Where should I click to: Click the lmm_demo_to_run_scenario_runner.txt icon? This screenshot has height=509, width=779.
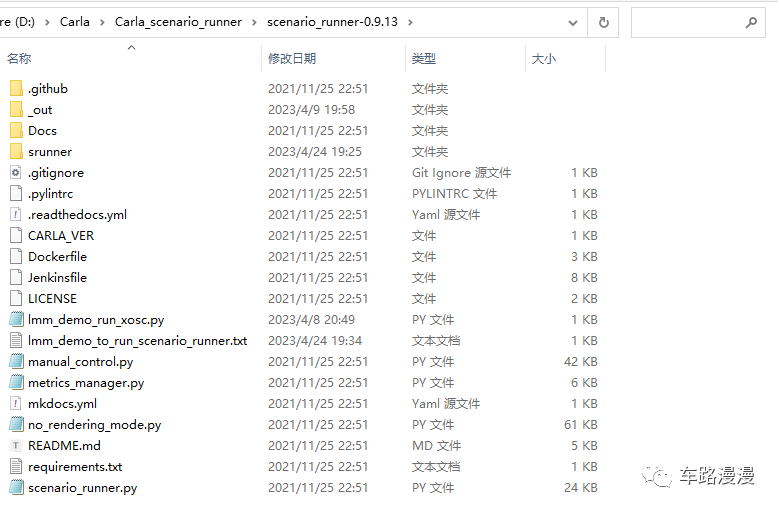pos(16,341)
